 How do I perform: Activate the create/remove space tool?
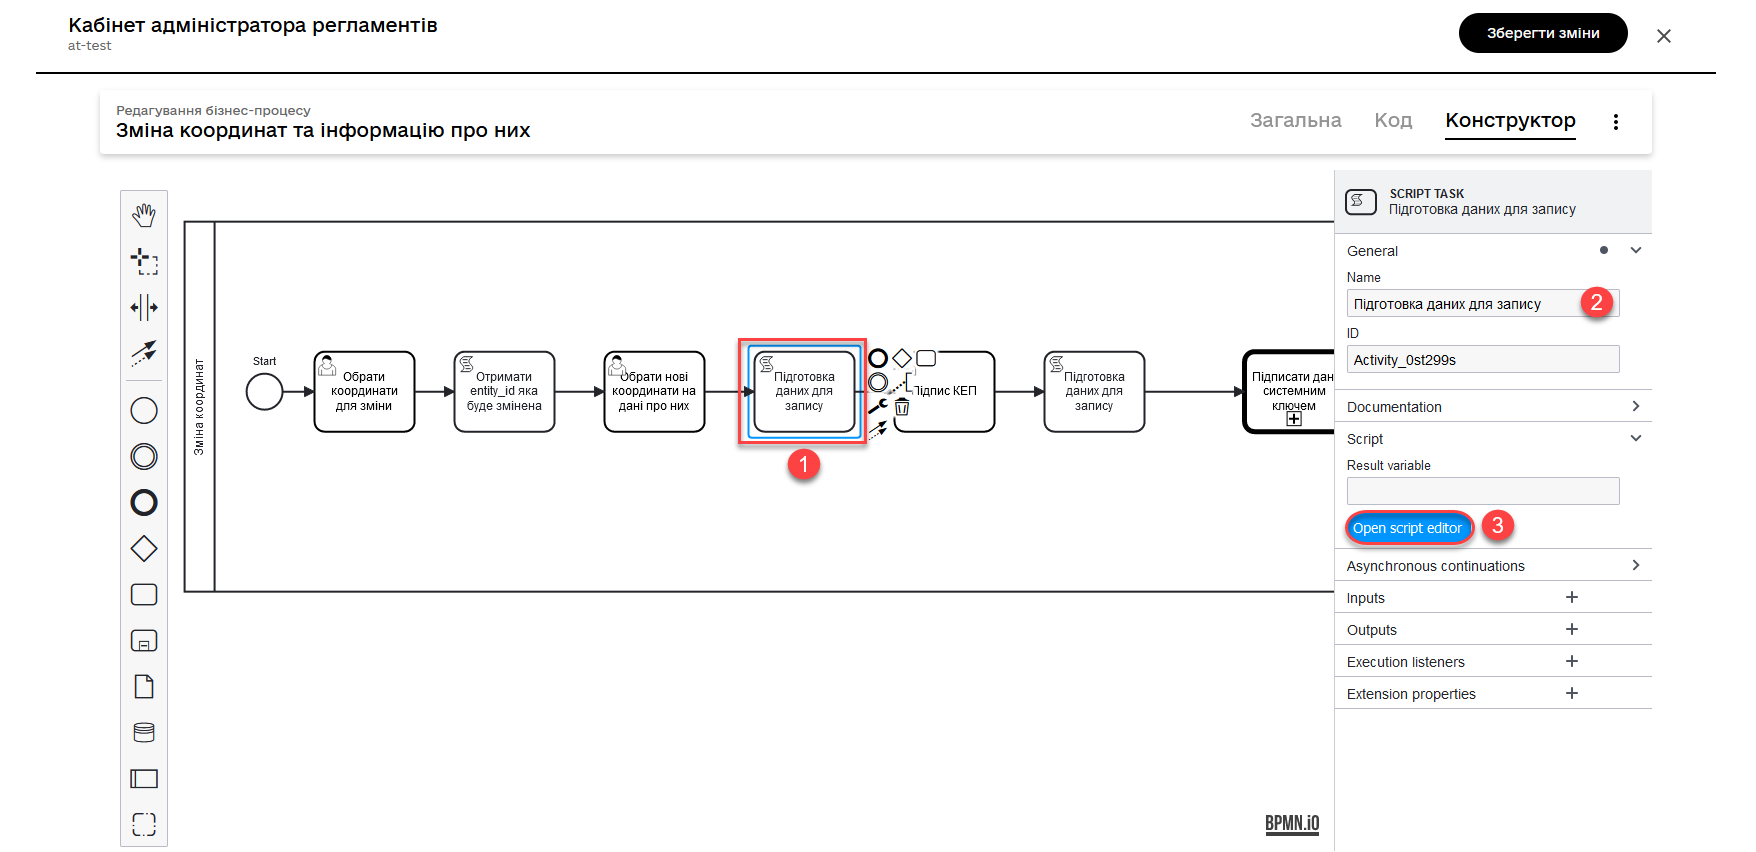point(144,307)
